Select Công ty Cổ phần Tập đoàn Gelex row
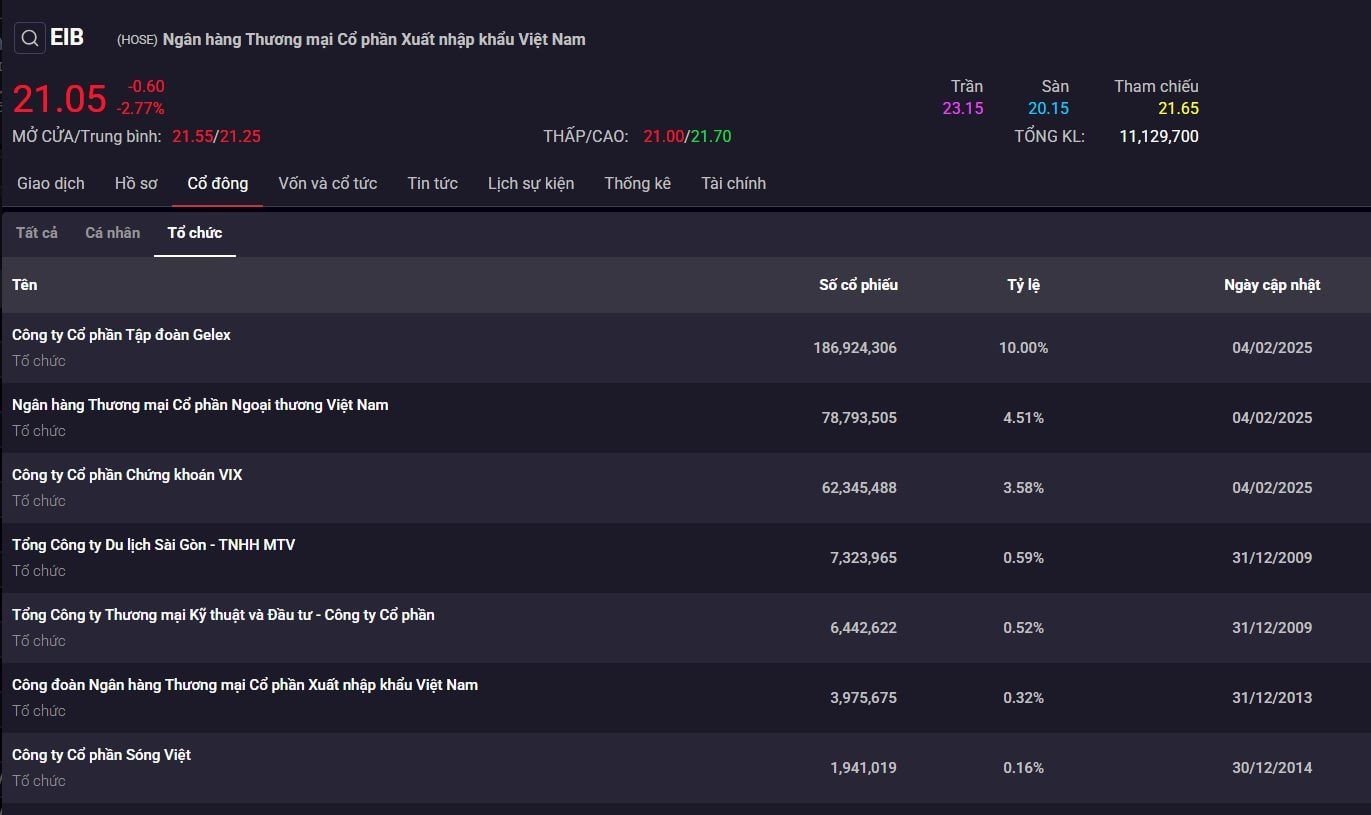 pyautogui.click(x=685, y=348)
